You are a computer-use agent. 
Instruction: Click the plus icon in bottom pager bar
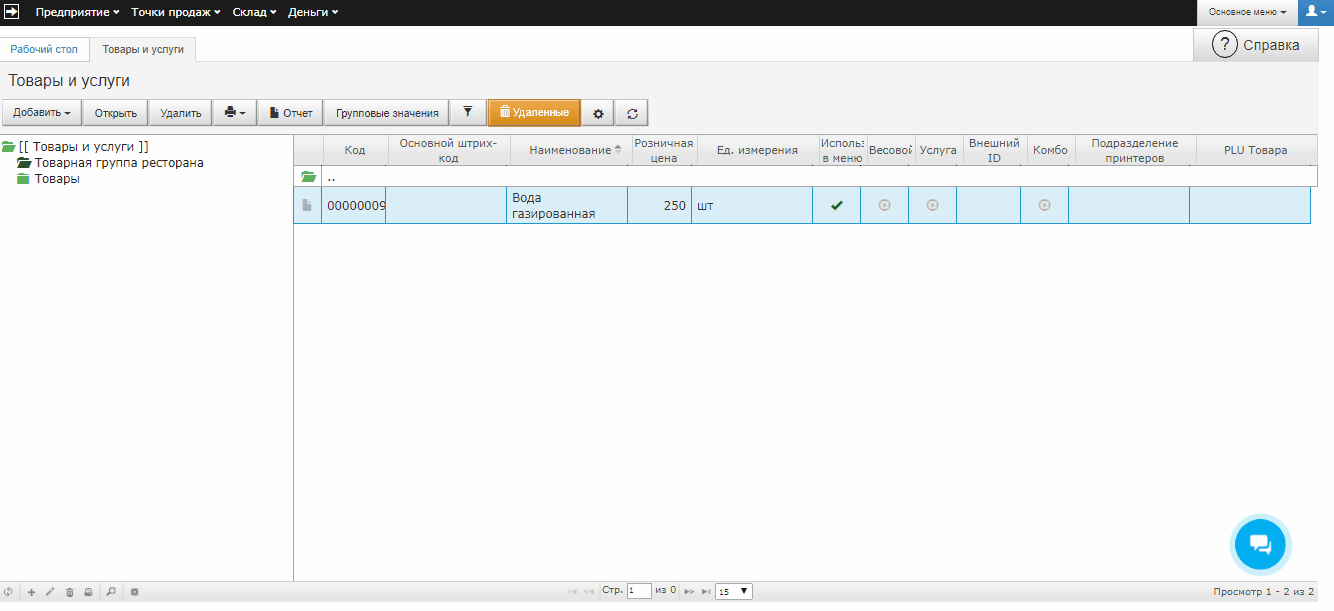31,592
